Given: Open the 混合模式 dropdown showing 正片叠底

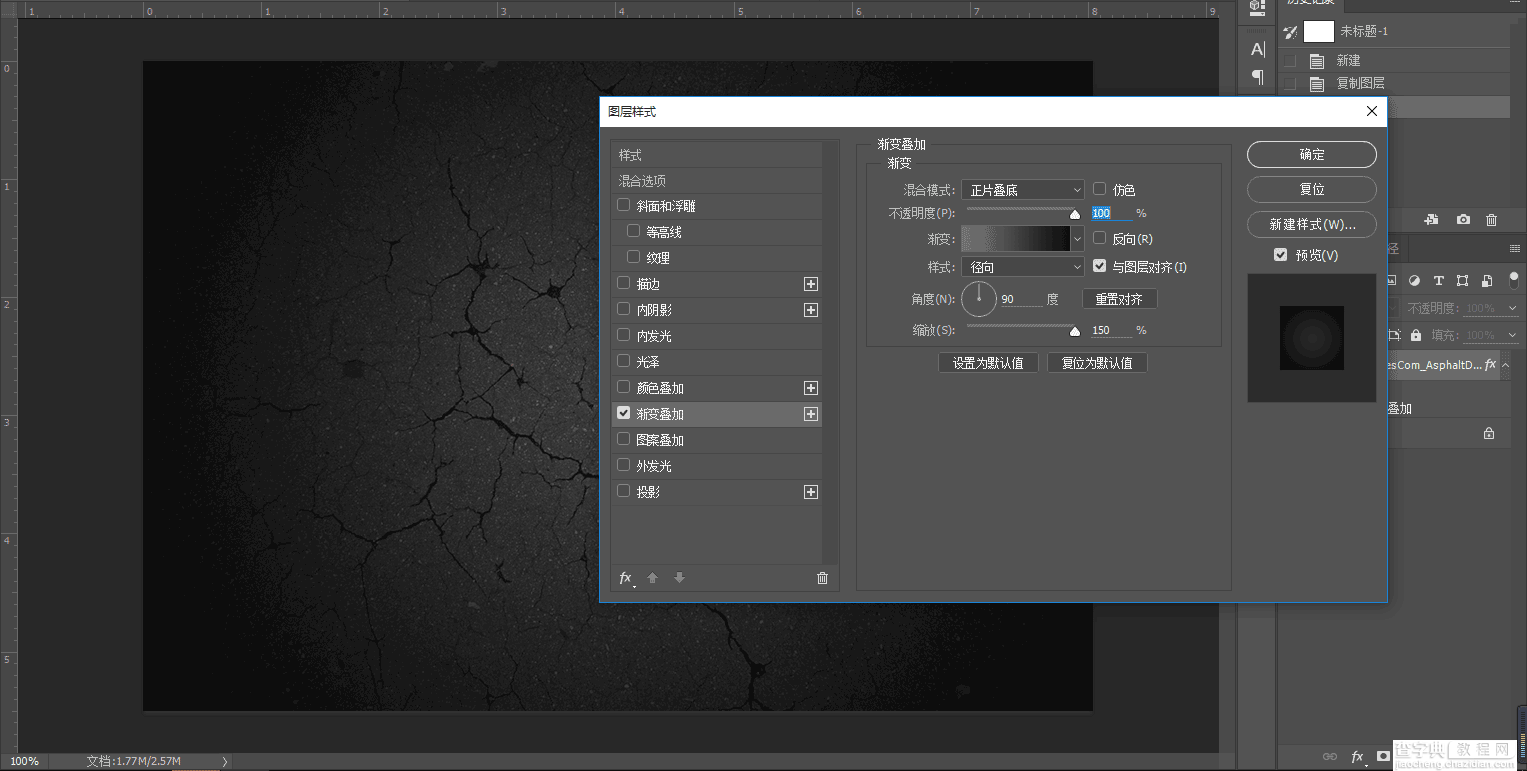Looking at the screenshot, I should coord(1023,189).
